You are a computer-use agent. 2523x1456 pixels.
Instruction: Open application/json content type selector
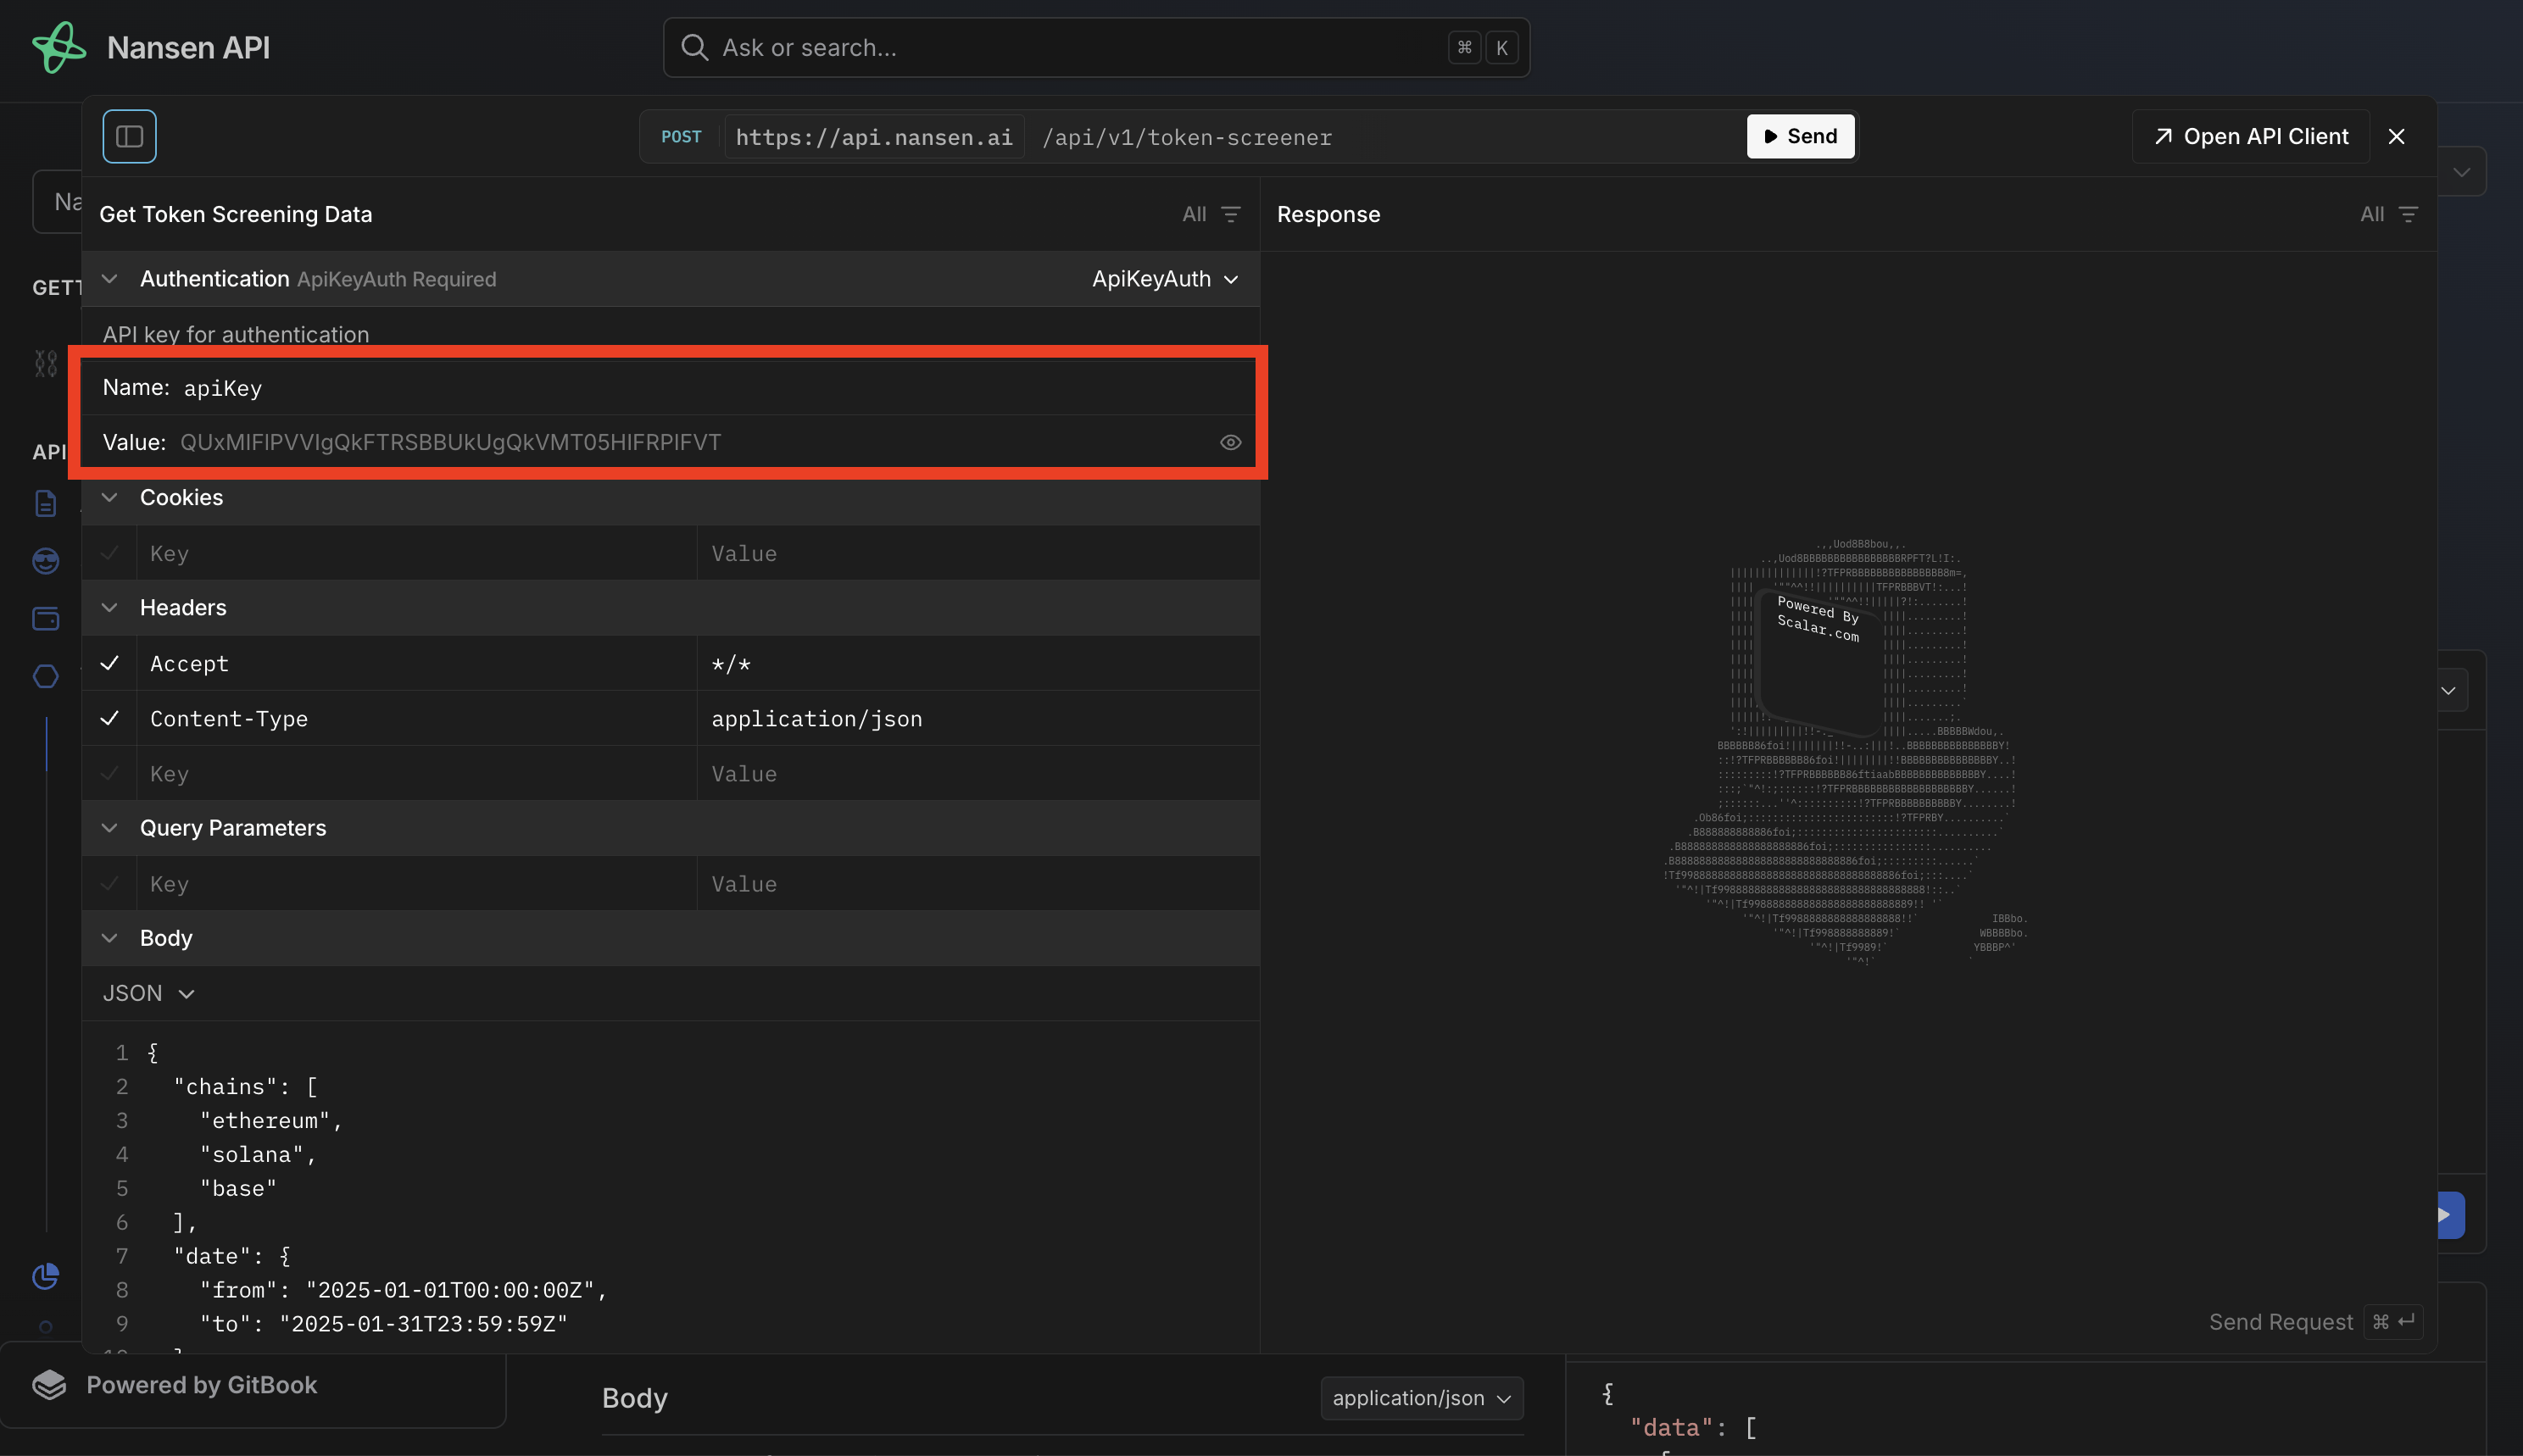pyautogui.click(x=1421, y=1398)
